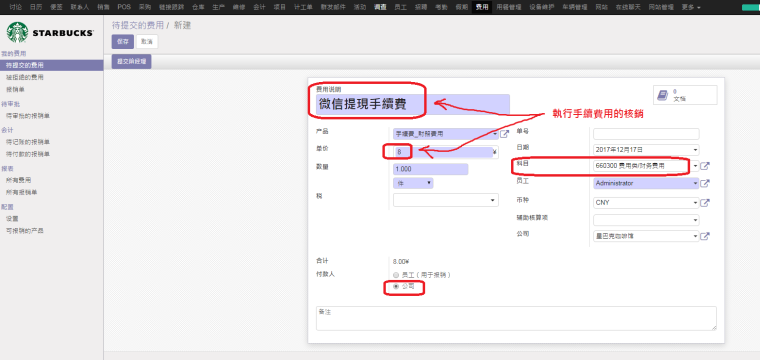Image resolution: width=760 pixels, height=360 pixels.
Task: Click into the 备注 notes textarea
Action: 516,318
